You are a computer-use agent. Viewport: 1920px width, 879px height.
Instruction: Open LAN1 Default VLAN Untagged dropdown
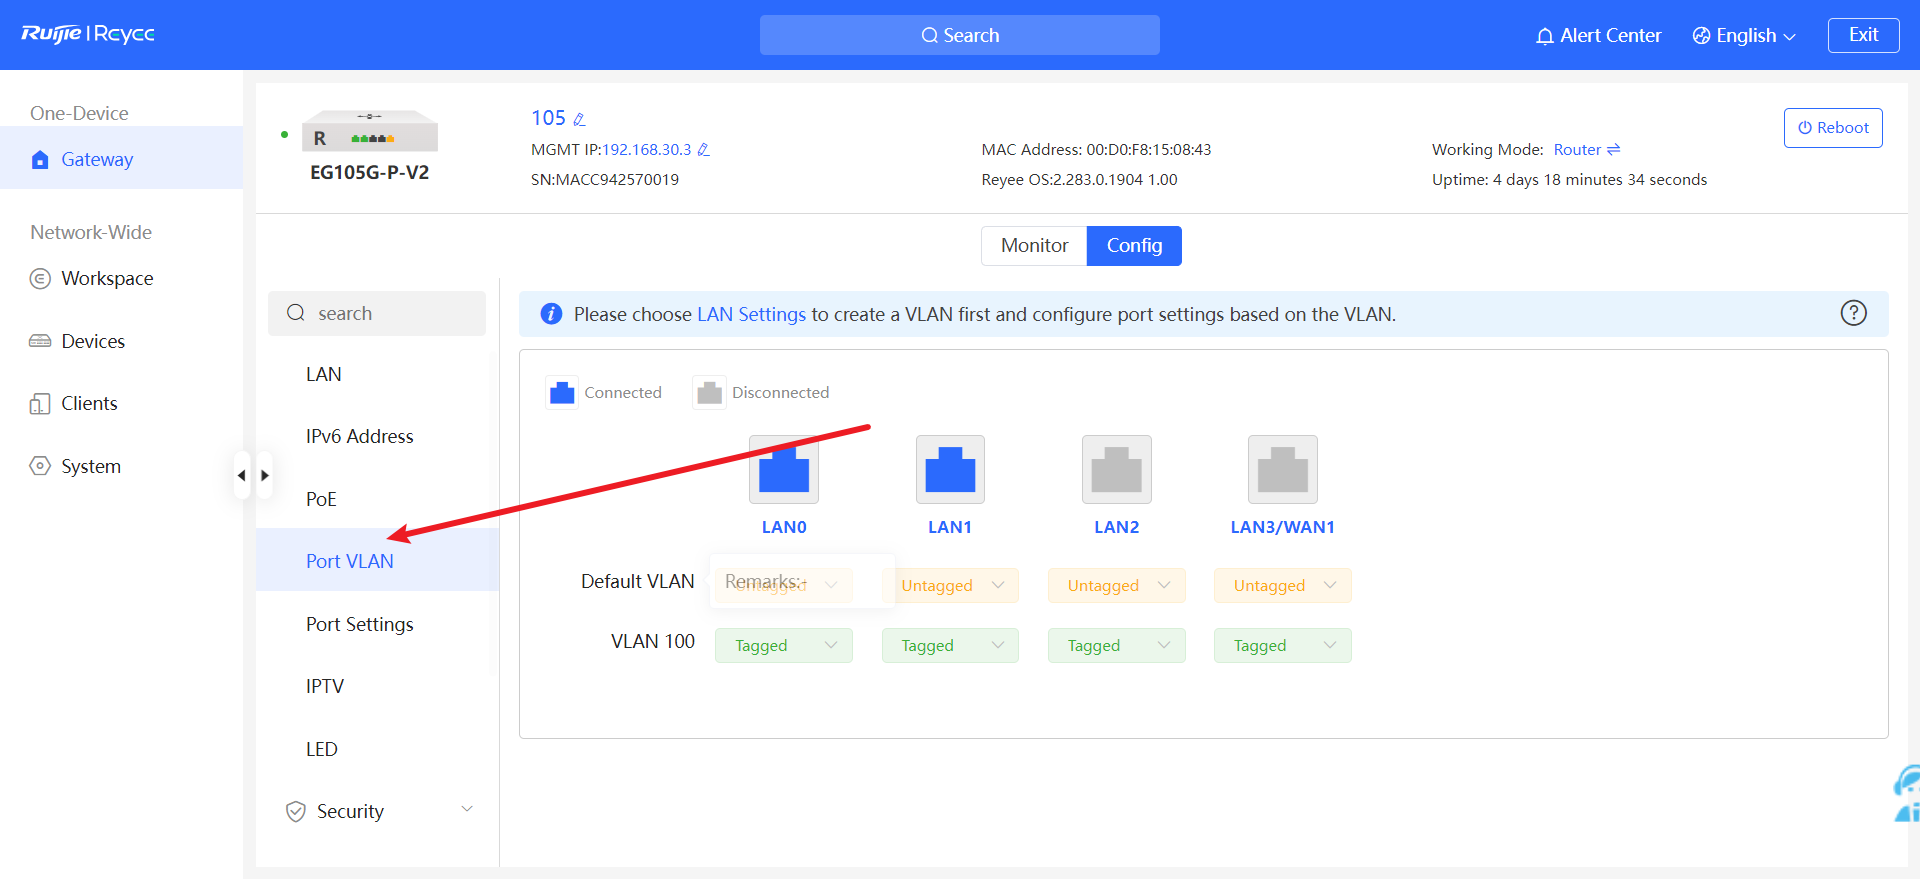(x=950, y=586)
